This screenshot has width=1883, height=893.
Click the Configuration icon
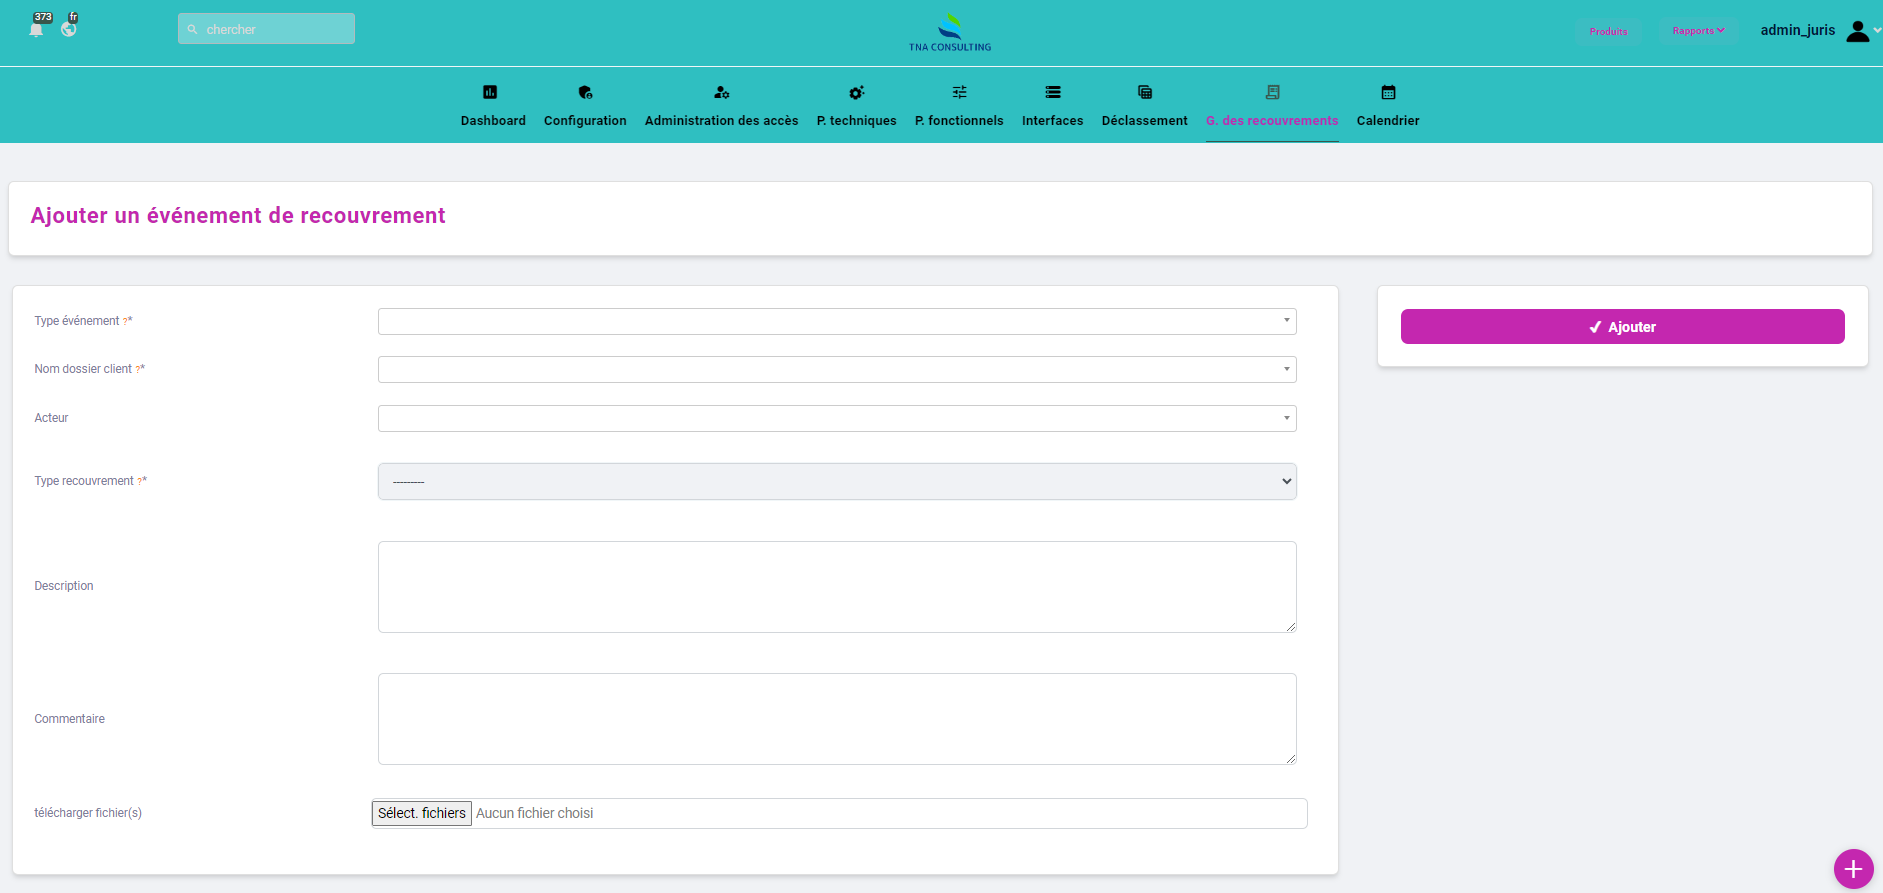click(x=585, y=92)
